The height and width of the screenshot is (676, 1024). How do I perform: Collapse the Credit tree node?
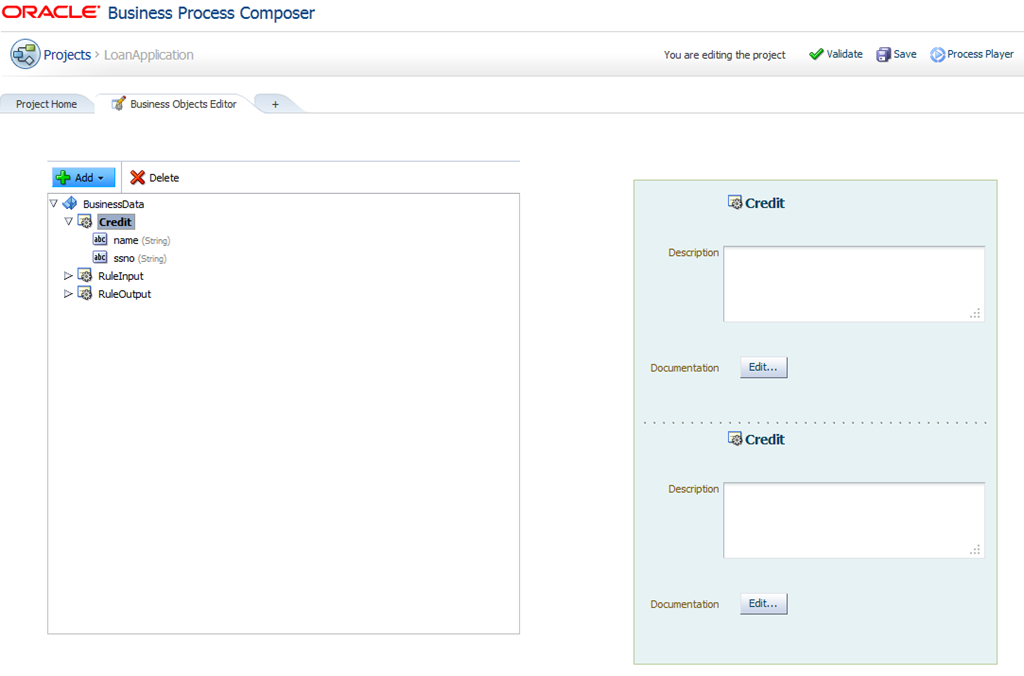tap(68, 222)
